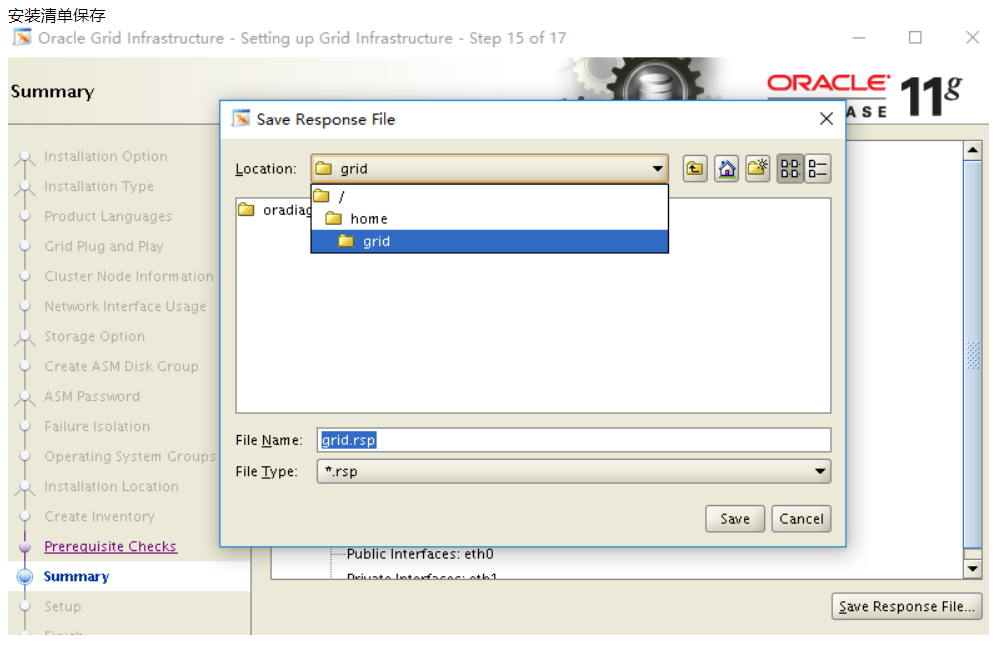Screen dimensions: 1000x652
Task: Click the Installation Type step
Action: point(99,186)
